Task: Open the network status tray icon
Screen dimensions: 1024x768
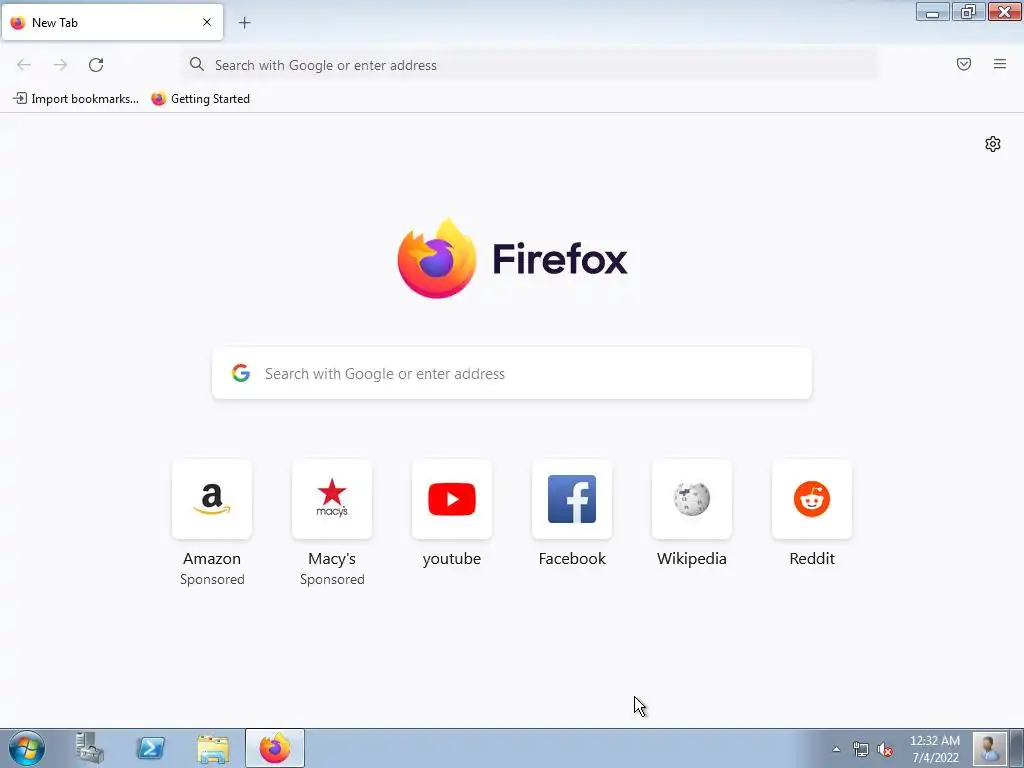Action: 861,749
